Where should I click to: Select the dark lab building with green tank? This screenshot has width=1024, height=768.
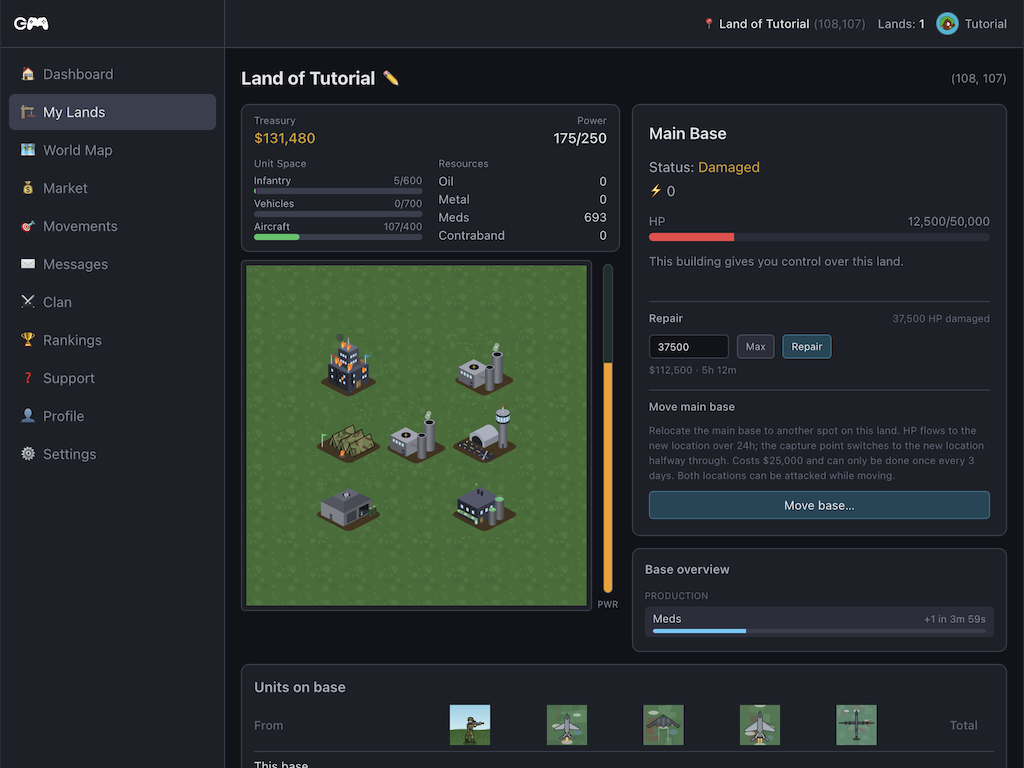tap(484, 507)
